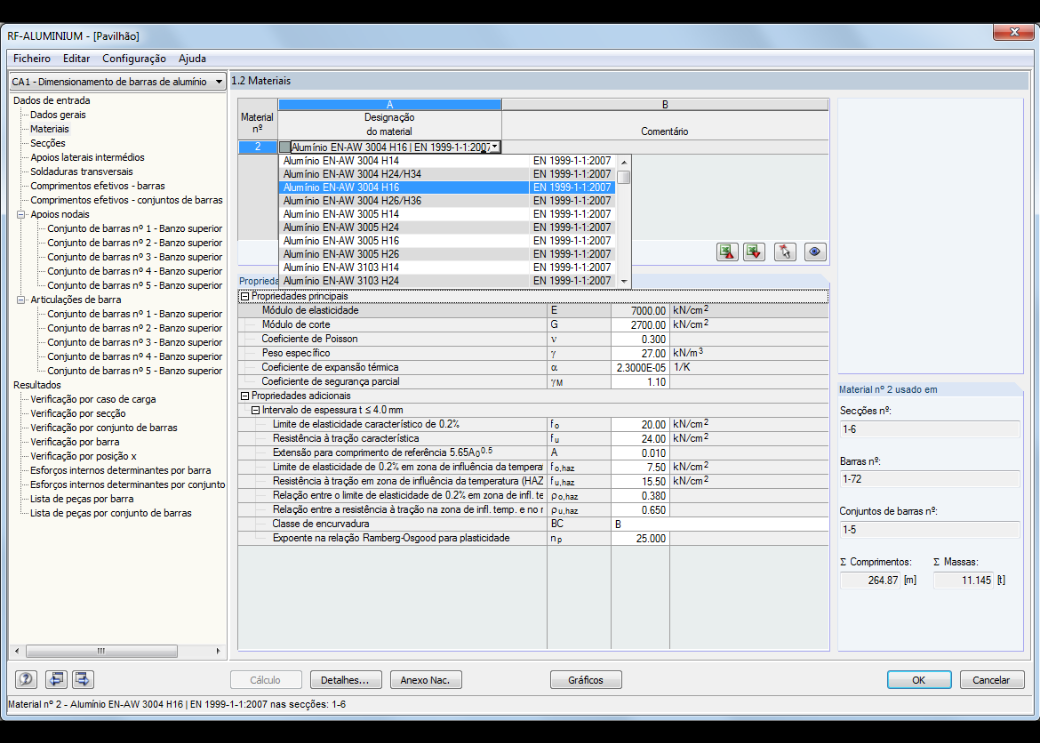Click the Excel export icon button

point(728,252)
